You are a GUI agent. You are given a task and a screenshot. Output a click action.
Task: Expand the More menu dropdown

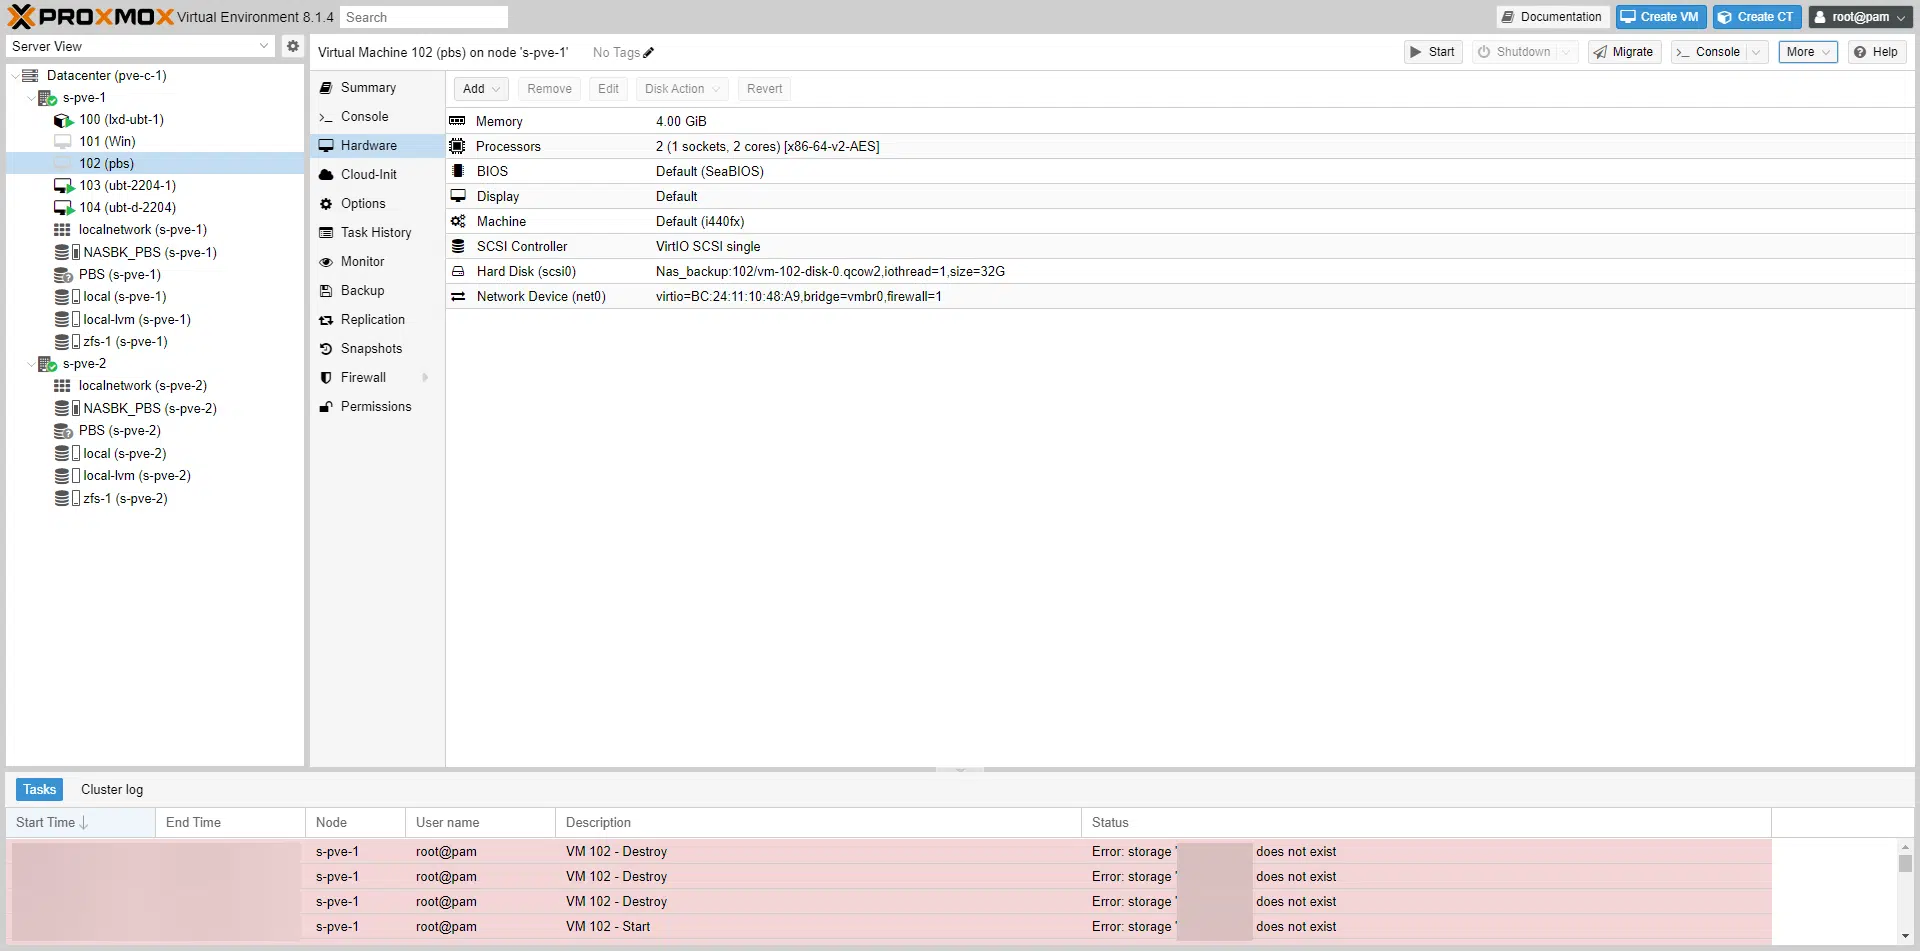[x=1806, y=51]
